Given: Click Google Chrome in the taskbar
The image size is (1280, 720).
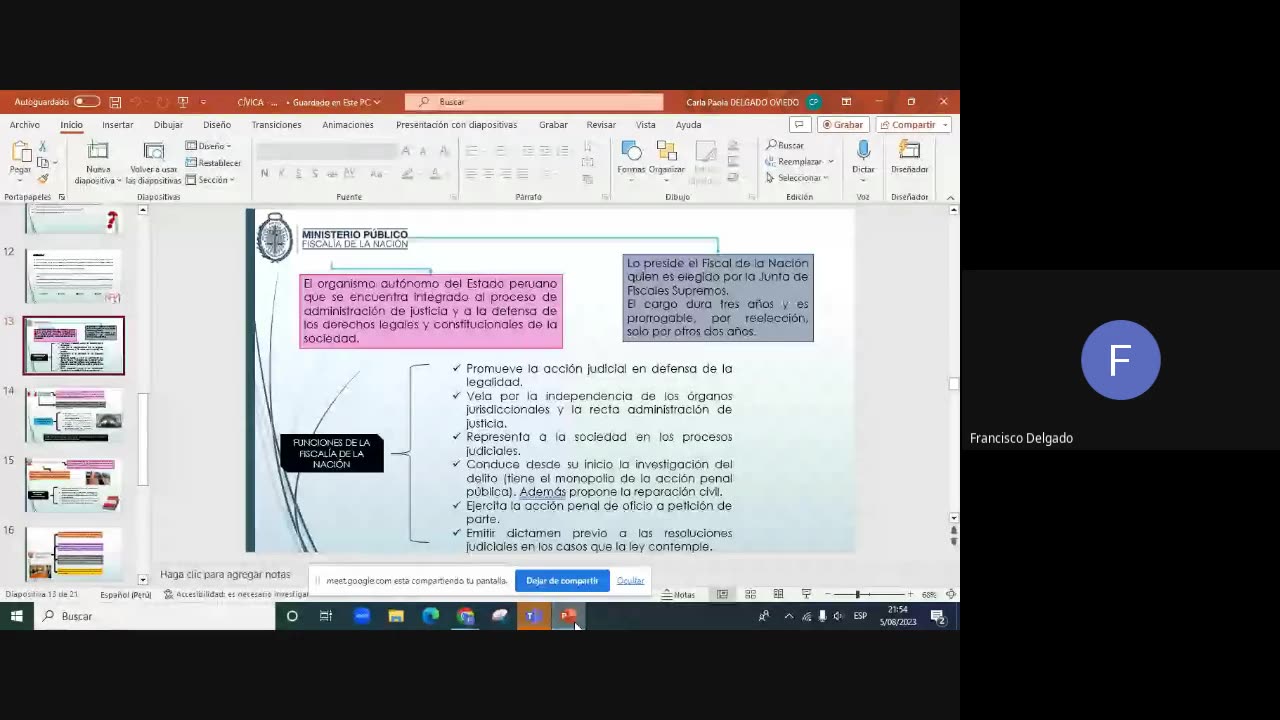Looking at the screenshot, I should point(465,617).
